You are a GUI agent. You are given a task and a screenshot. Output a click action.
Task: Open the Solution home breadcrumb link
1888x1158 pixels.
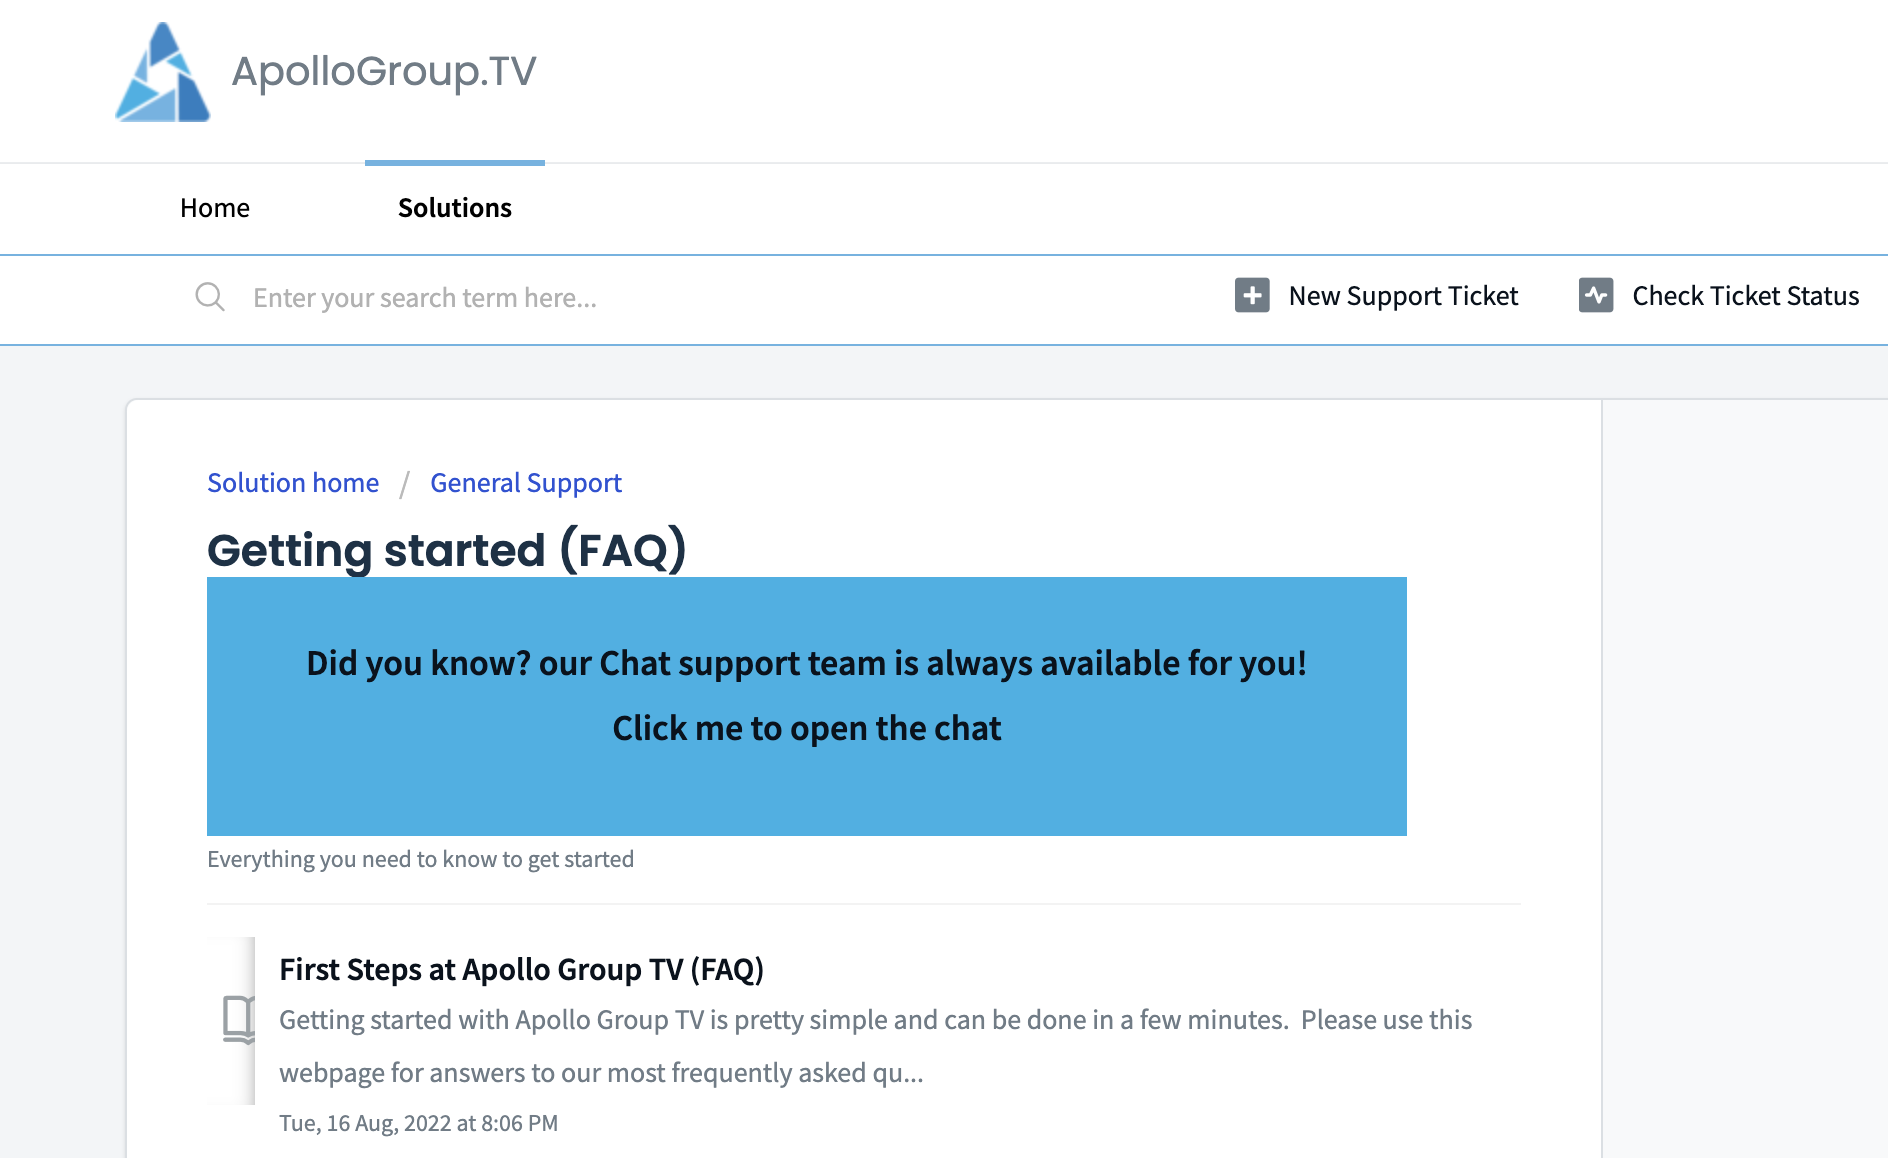[x=293, y=483]
